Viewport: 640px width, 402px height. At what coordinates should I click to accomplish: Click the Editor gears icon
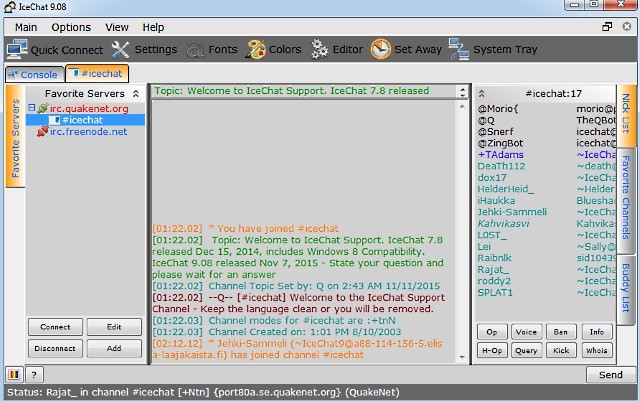coord(319,49)
